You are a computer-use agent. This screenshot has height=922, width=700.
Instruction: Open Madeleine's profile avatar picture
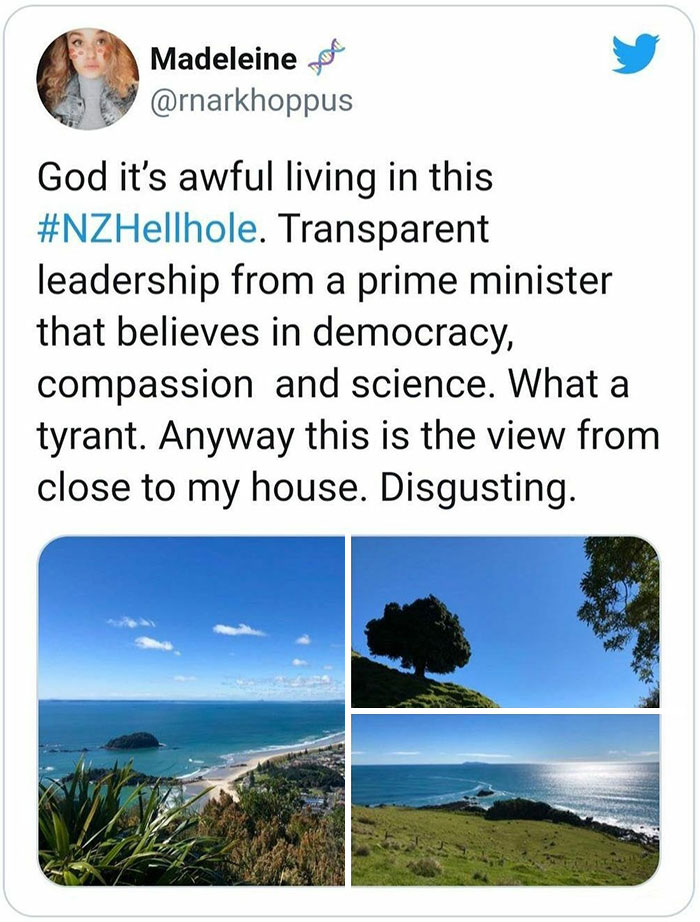pos(88,77)
